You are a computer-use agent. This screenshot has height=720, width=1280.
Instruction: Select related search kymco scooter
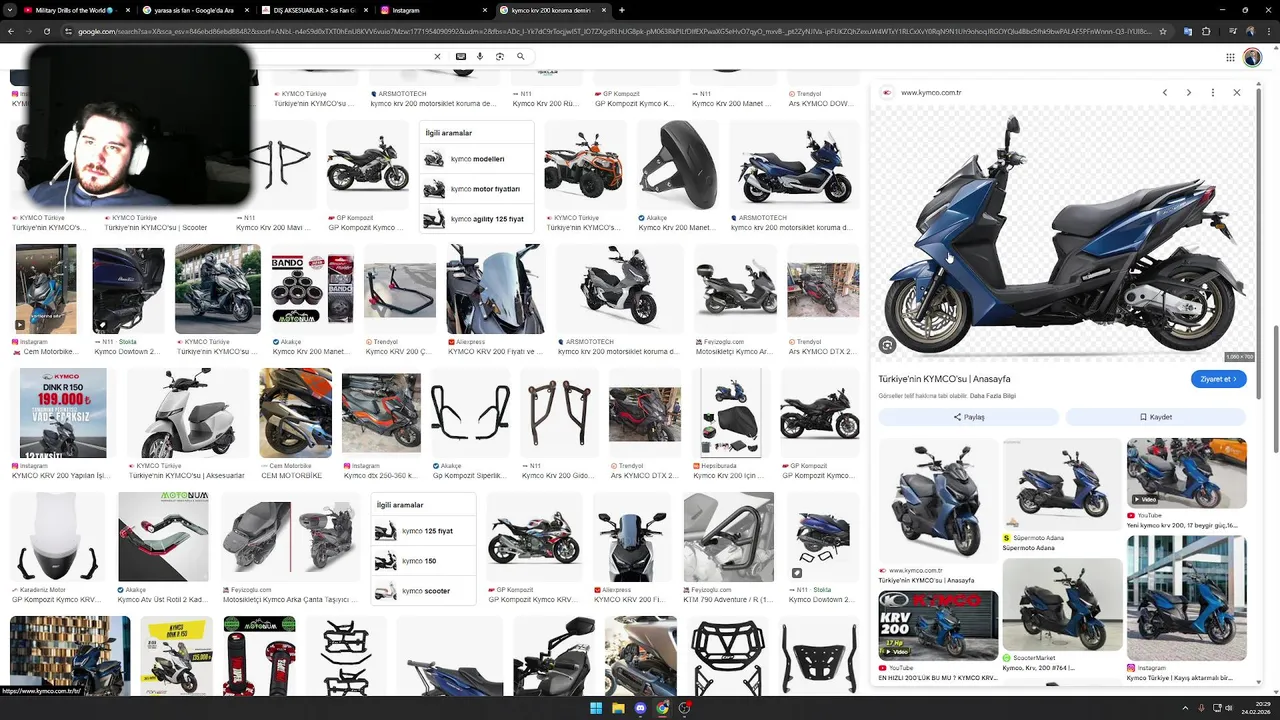[424, 591]
